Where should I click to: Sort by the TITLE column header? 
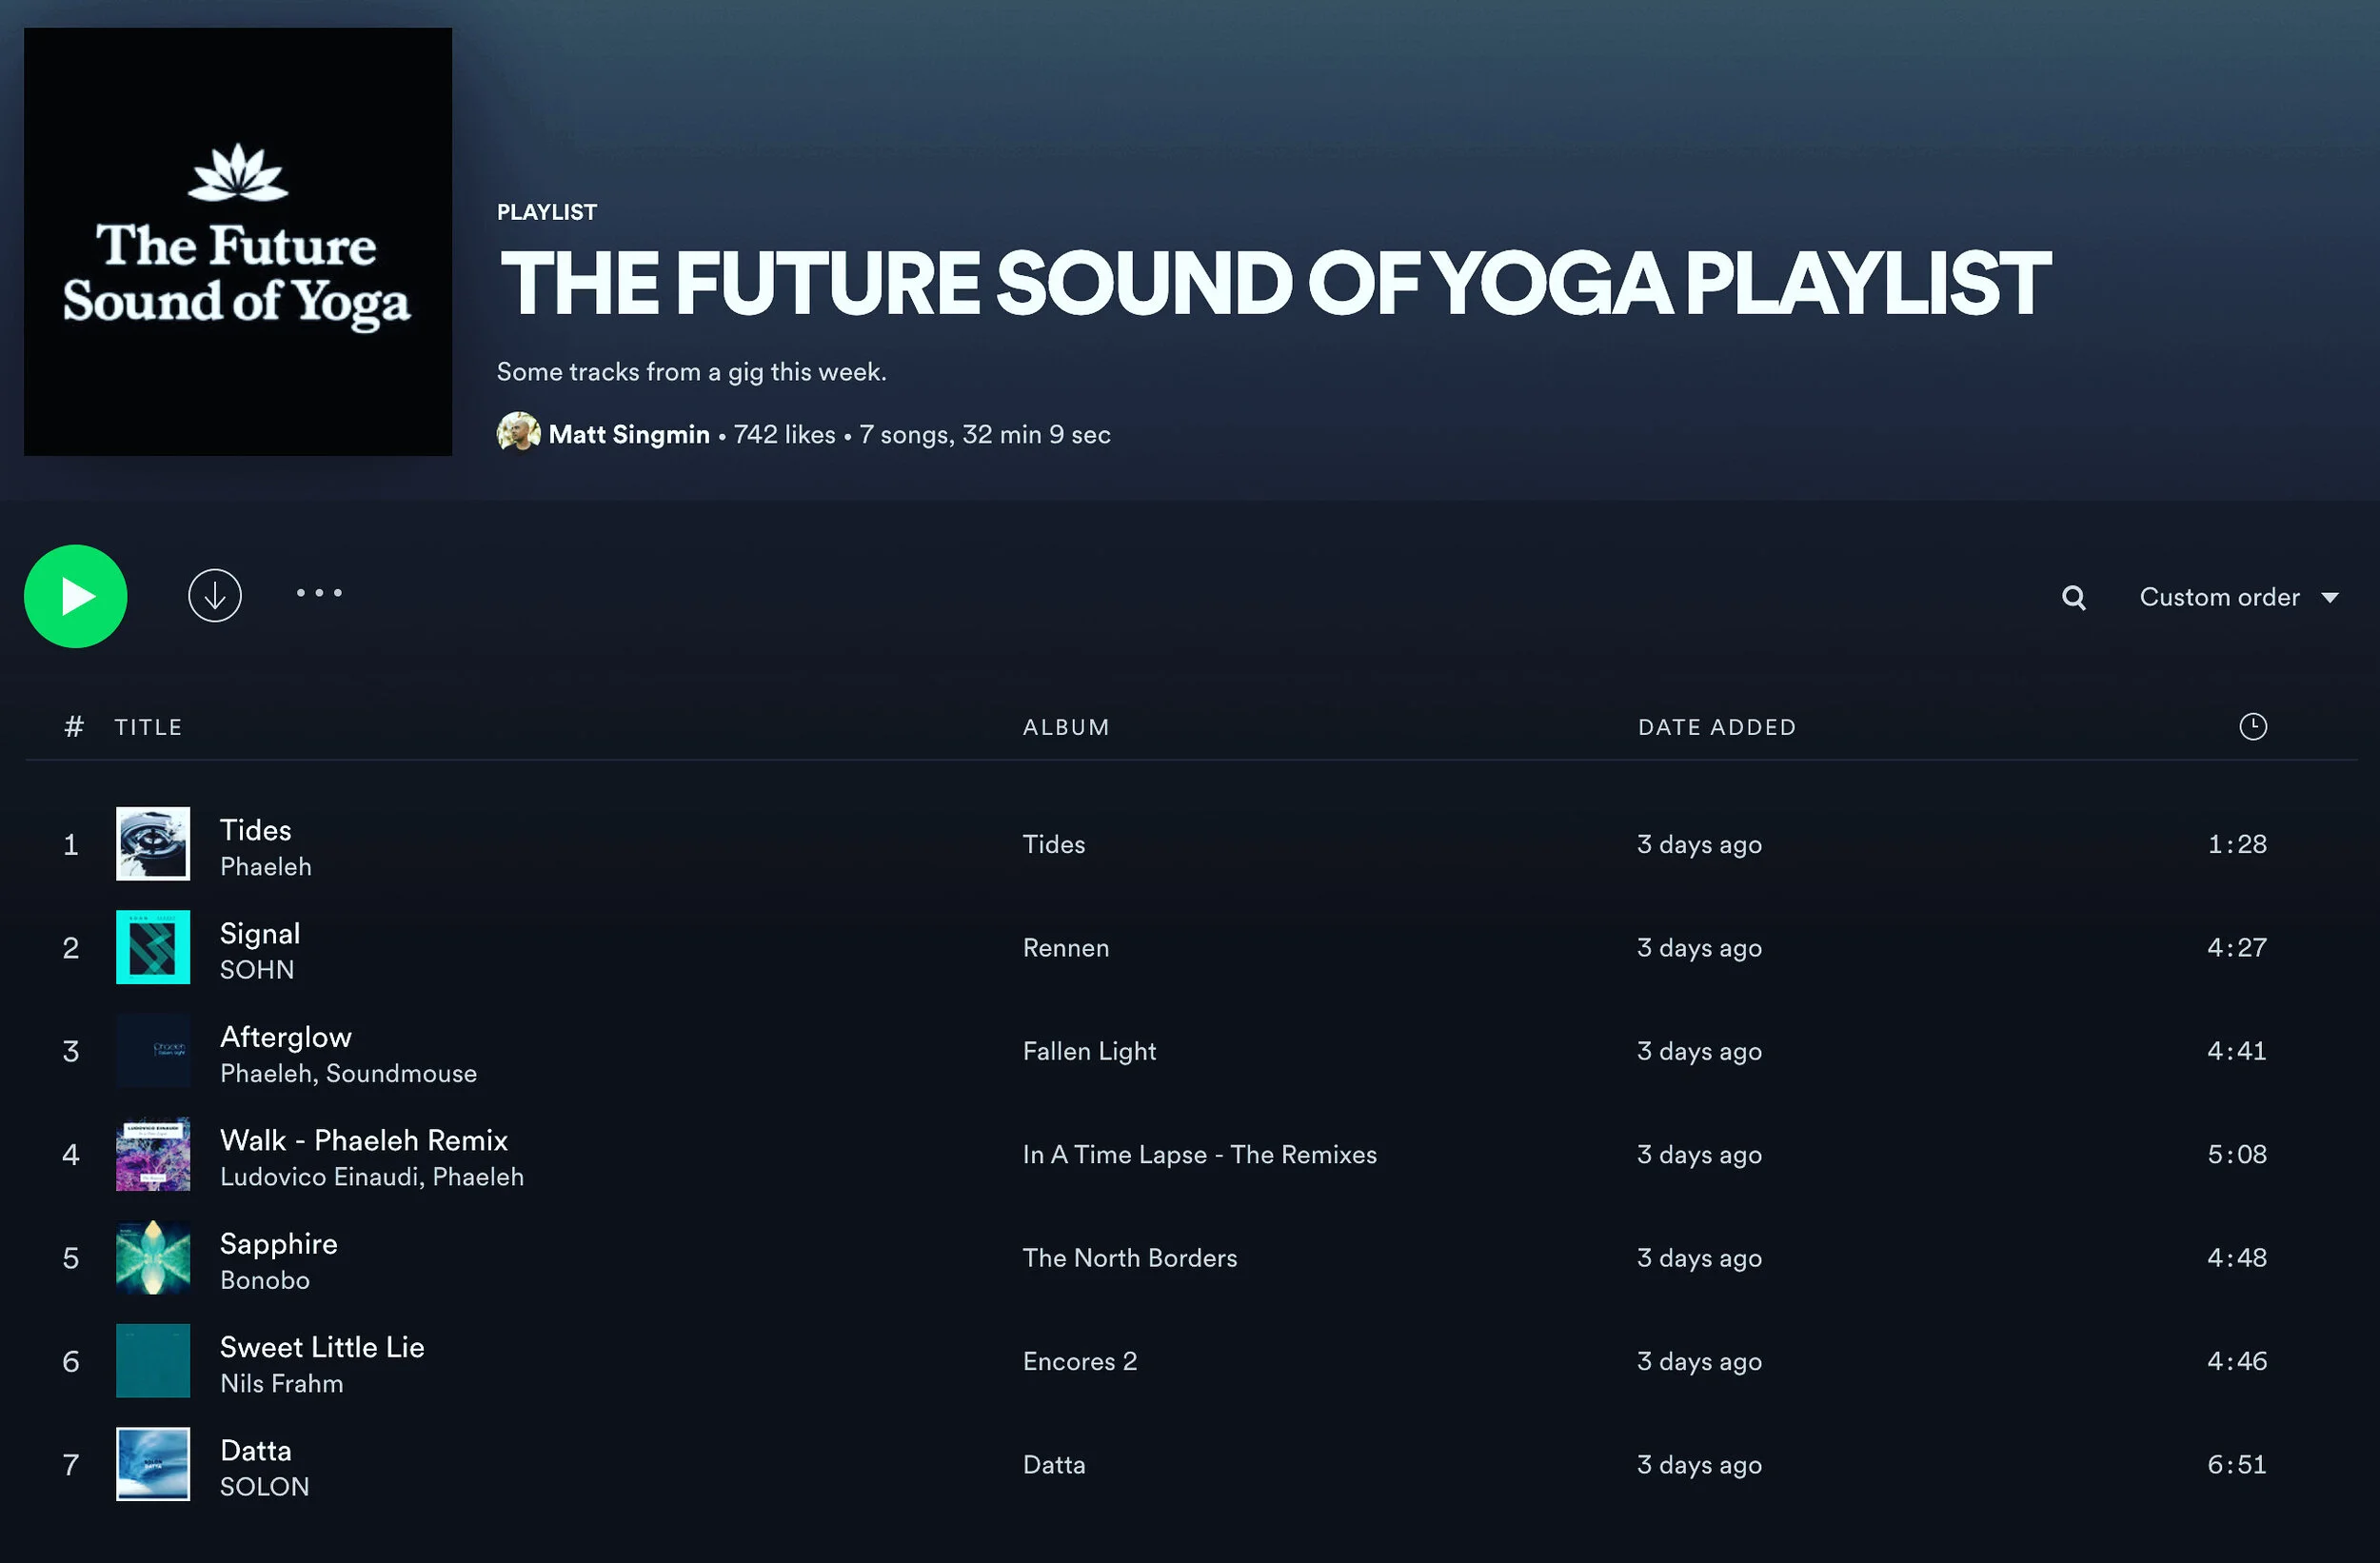pyautogui.click(x=148, y=727)
